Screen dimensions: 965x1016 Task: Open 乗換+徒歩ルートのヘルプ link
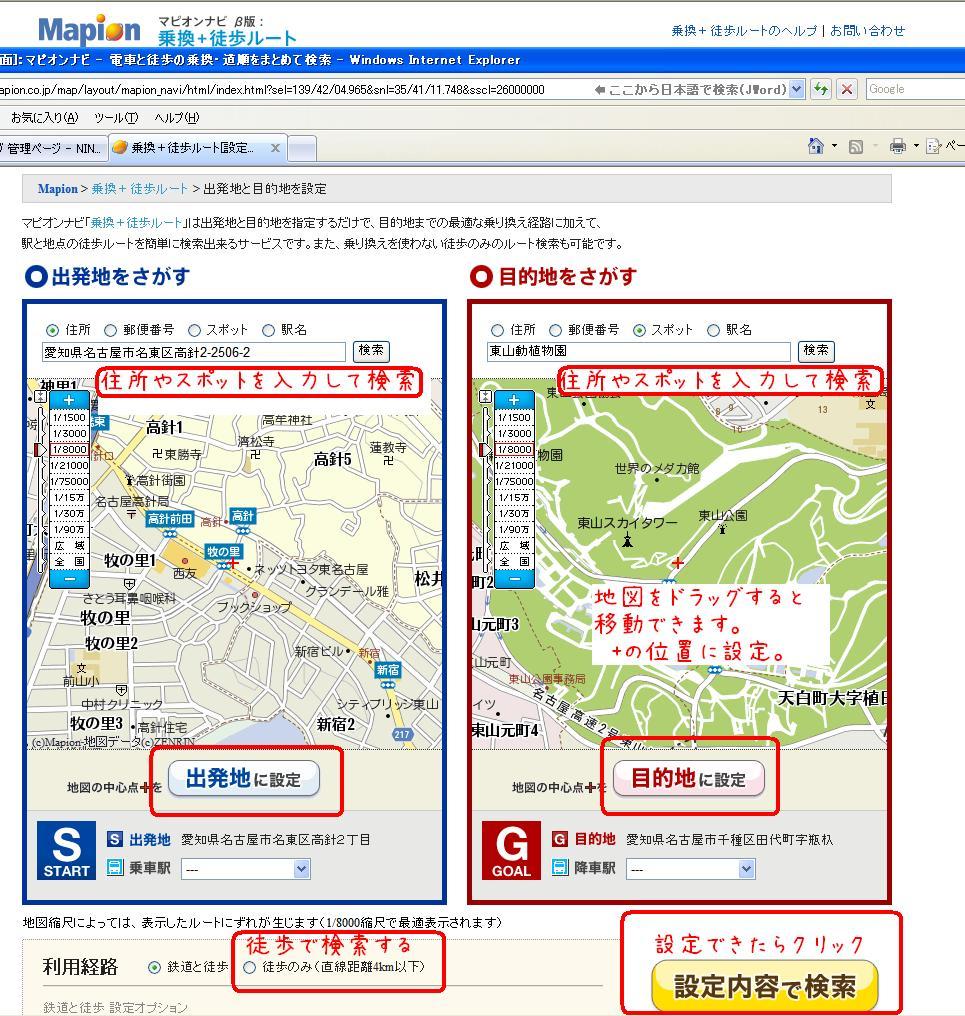(744, 30)
